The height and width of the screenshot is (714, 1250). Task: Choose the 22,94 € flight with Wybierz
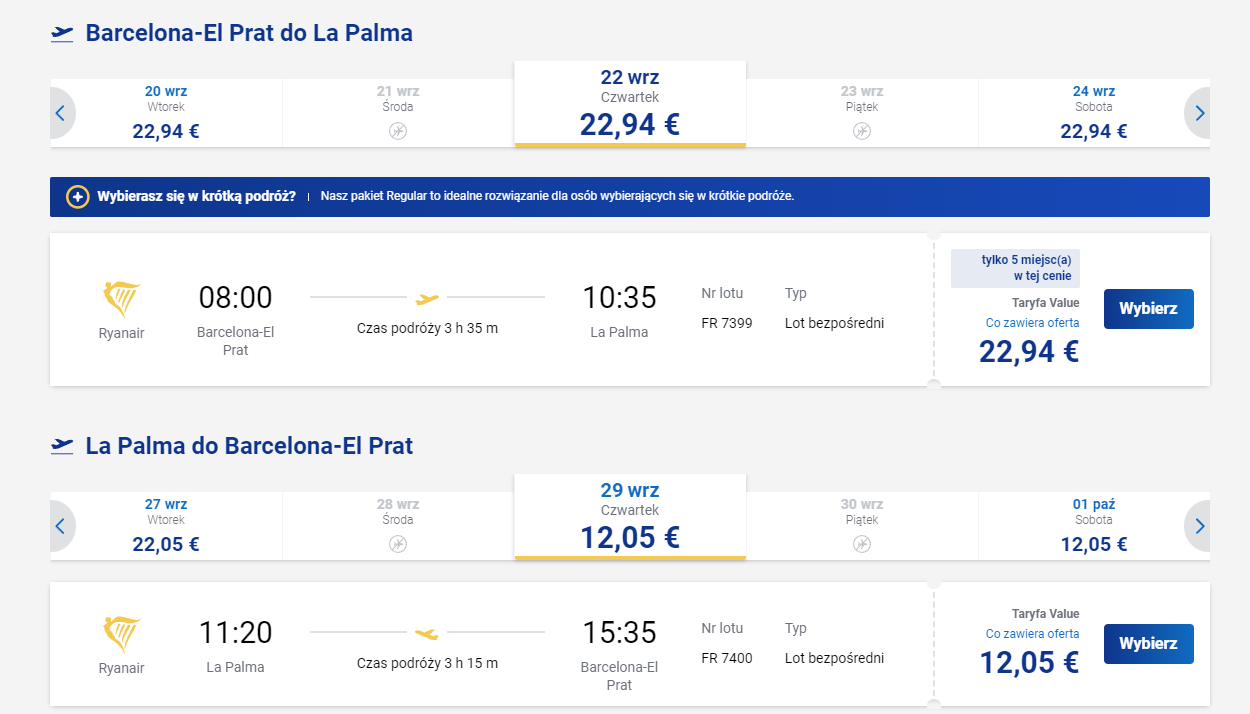1148,309
